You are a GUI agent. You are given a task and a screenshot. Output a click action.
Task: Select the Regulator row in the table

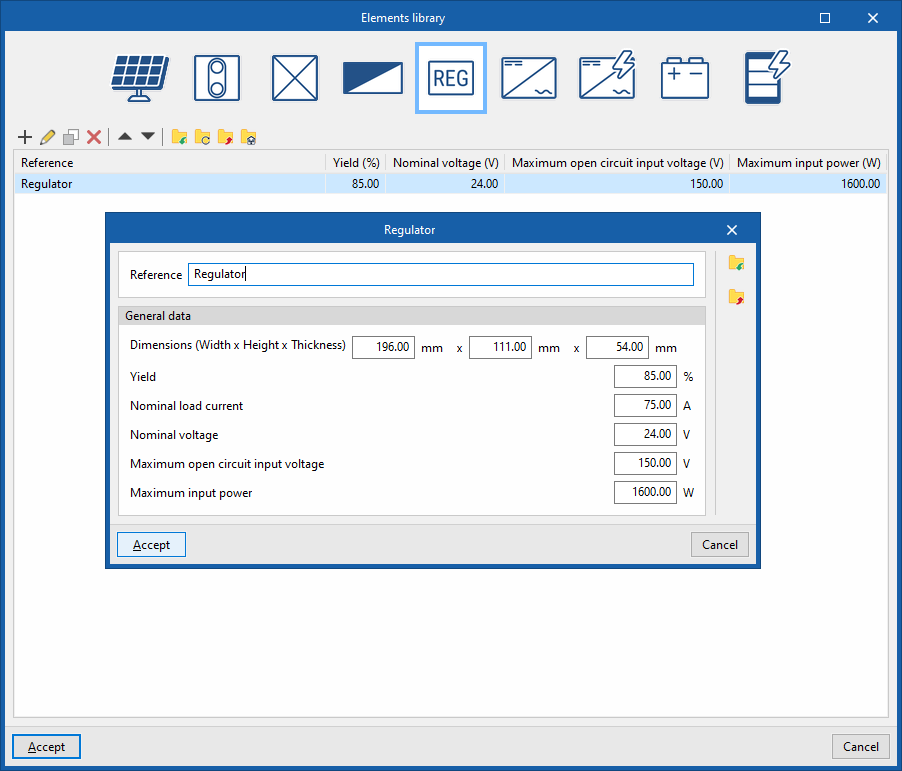[x=450, y=184]
